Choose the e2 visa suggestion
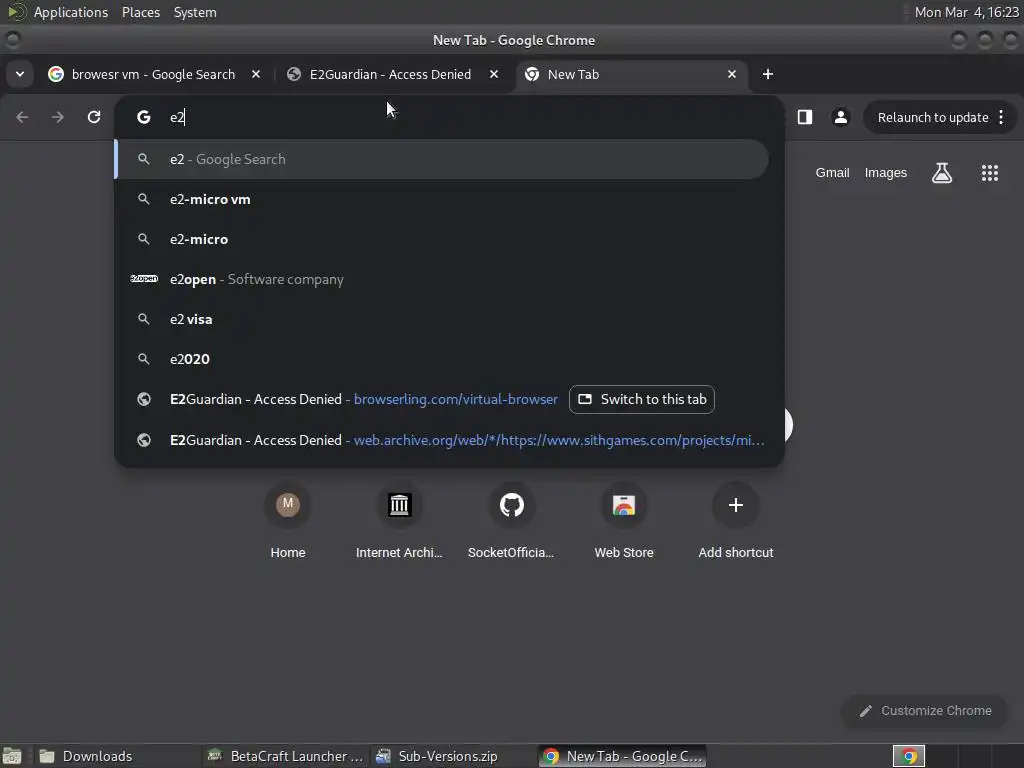1024x768 pixels. pyautogui.click(x=441, y=319)
